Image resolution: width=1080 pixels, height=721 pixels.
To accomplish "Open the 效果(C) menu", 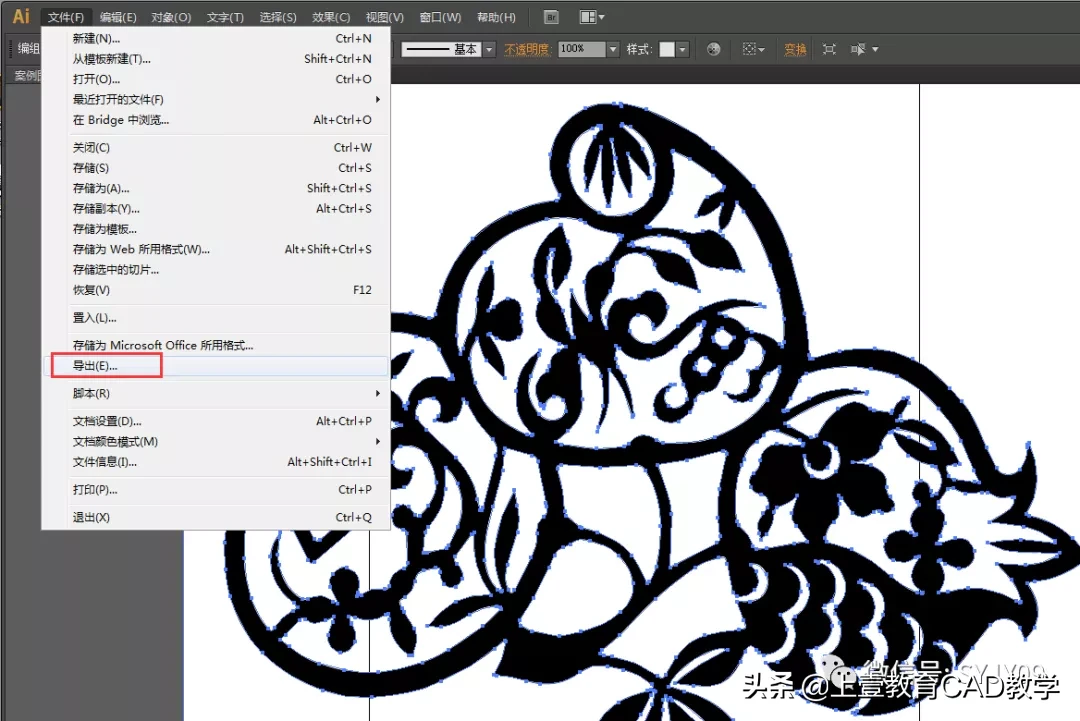I will tap(331, 17).
